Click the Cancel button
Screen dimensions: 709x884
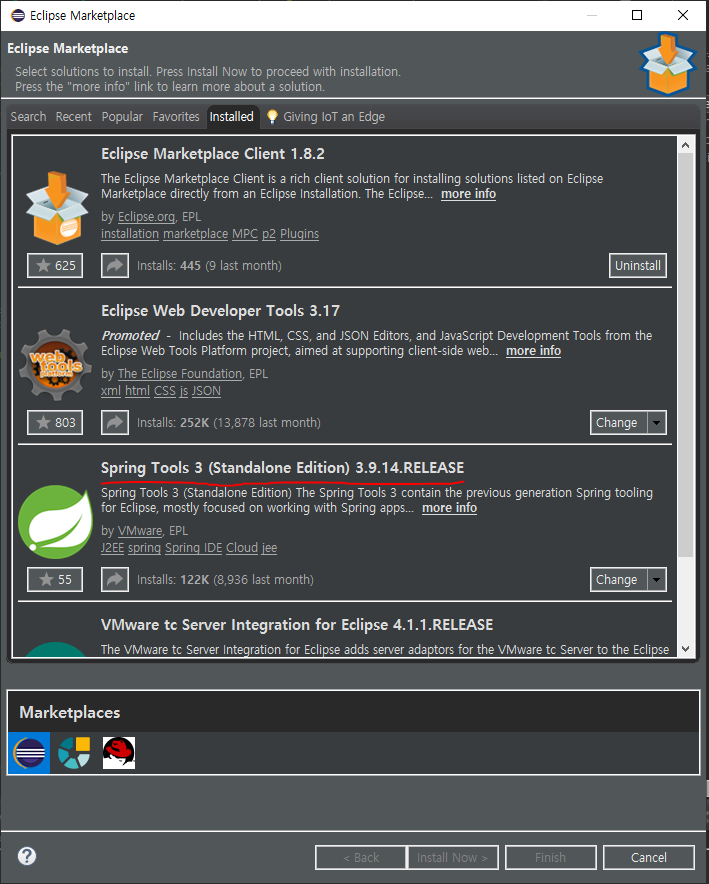tap(649, 858)
